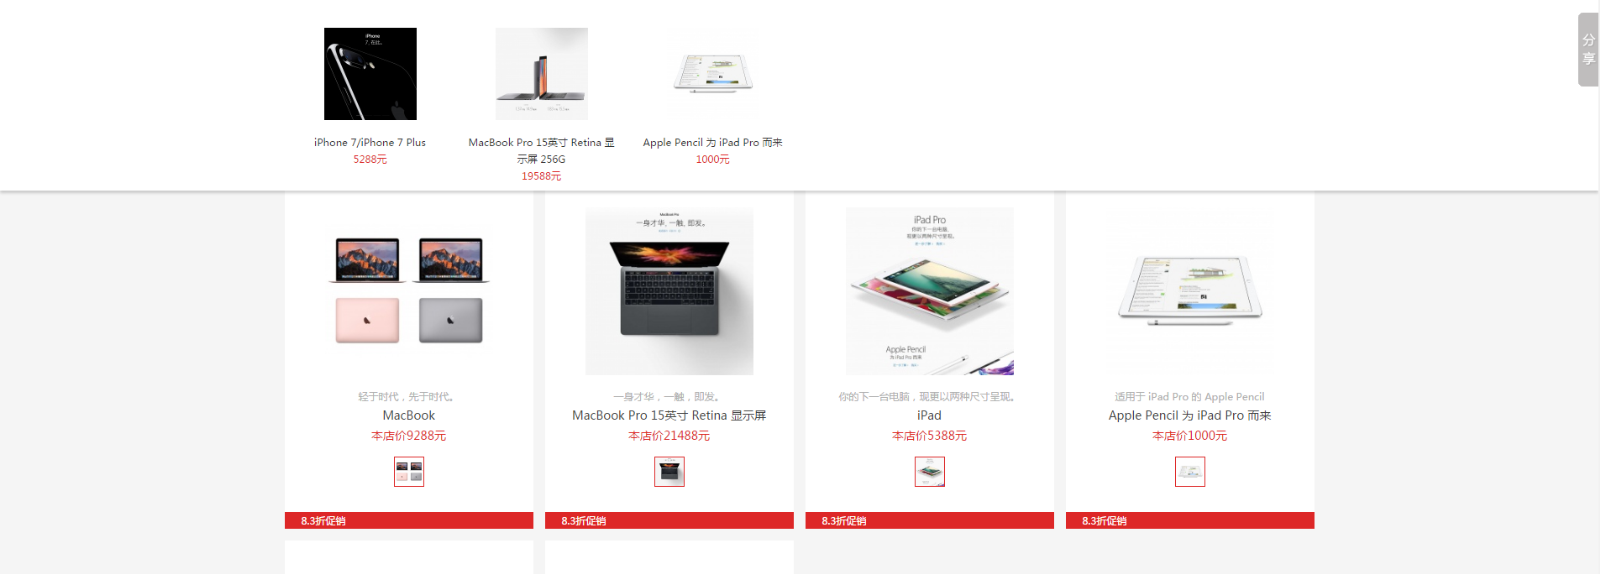The width and height of the screenshot is (1600, 574).
Task: Open the iPad Pro product picture
Action: point(930,291)
